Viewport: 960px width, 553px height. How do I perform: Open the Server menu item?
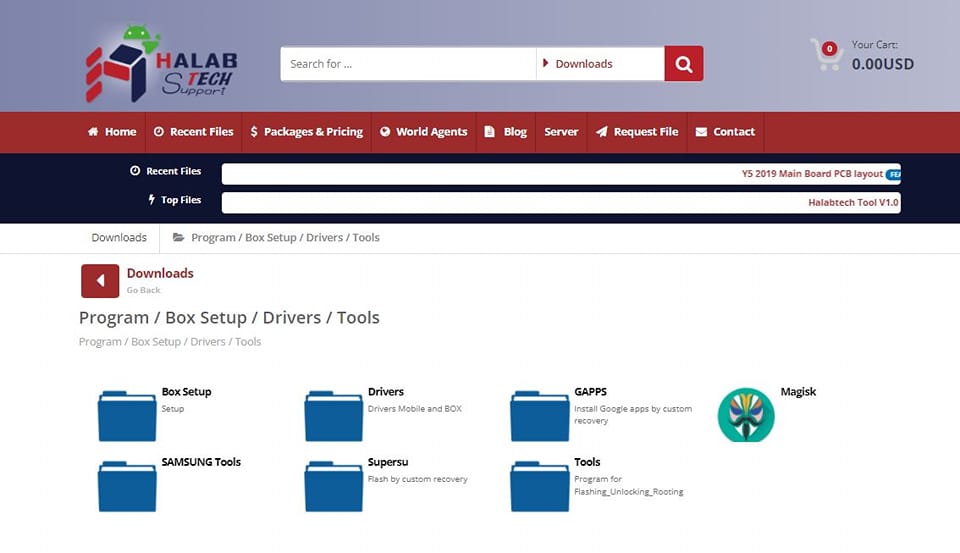click(561, 132)
